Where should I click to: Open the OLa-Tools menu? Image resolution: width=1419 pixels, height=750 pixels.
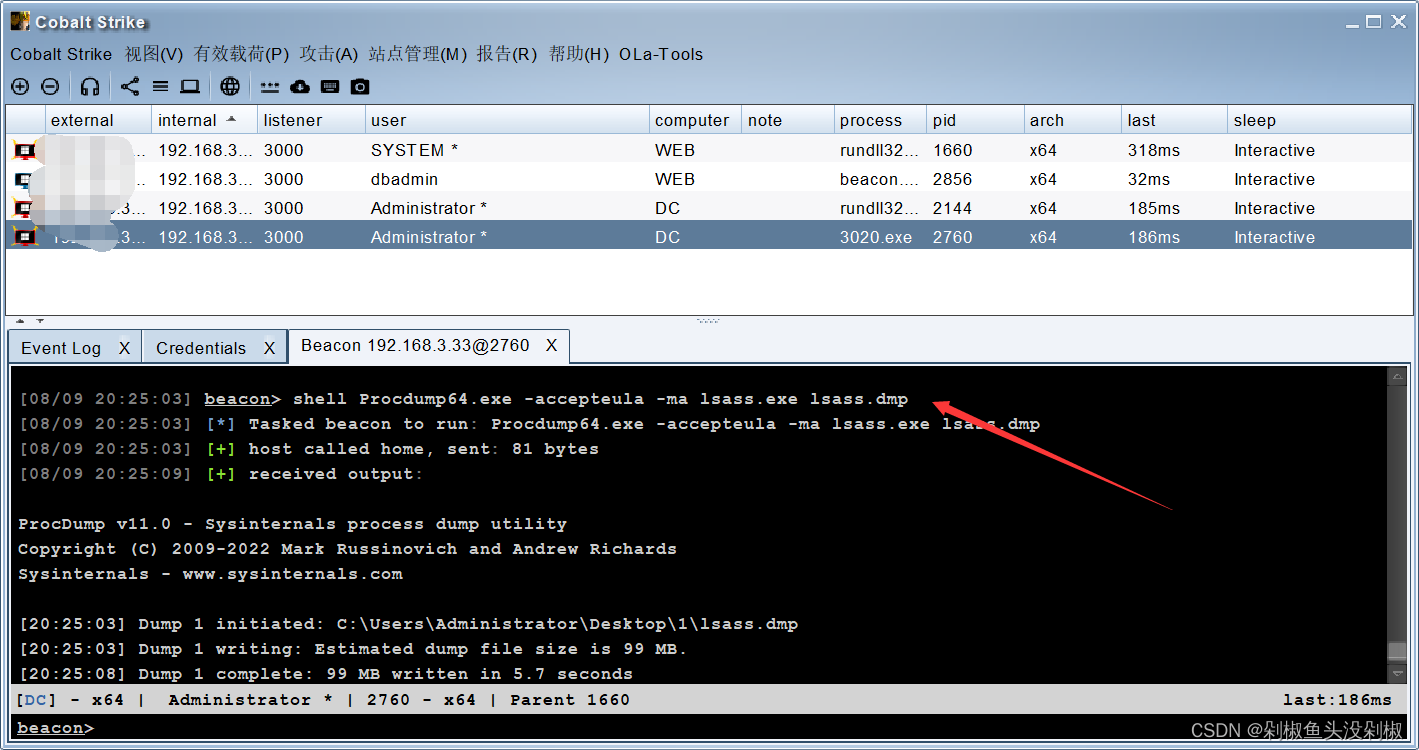pyautogui.click(x=661, y=54)
